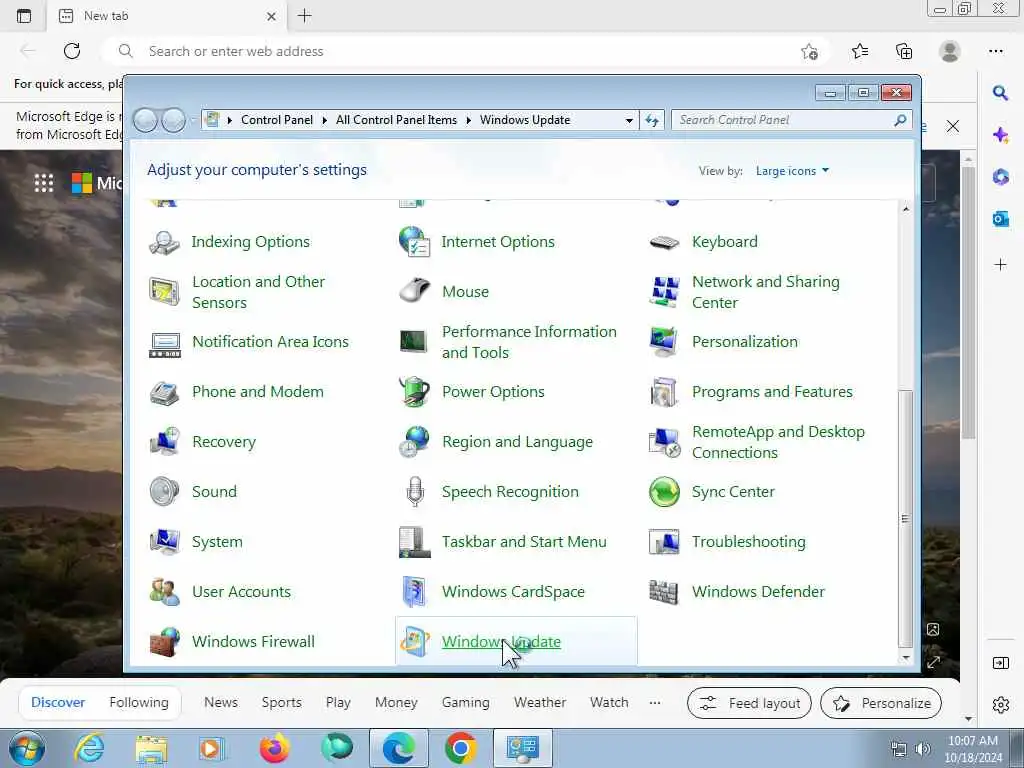The image size is (1024, 768).
Task: Open a new tab in Edge
Action: pyautogui.click(x=304, y=16)
